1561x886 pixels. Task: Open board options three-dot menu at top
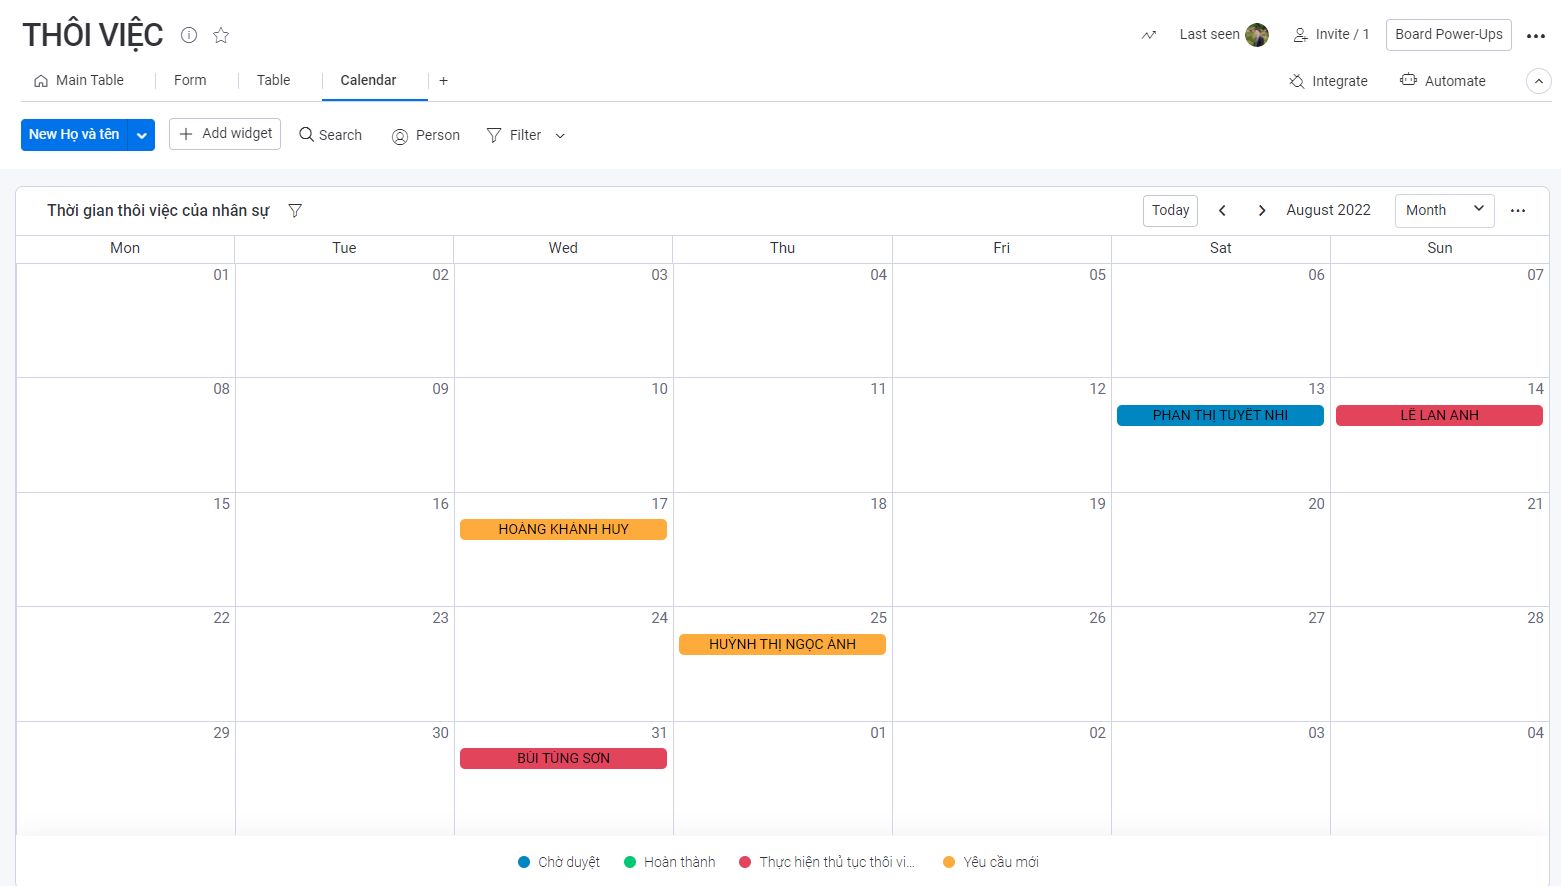pos(1536,36)
